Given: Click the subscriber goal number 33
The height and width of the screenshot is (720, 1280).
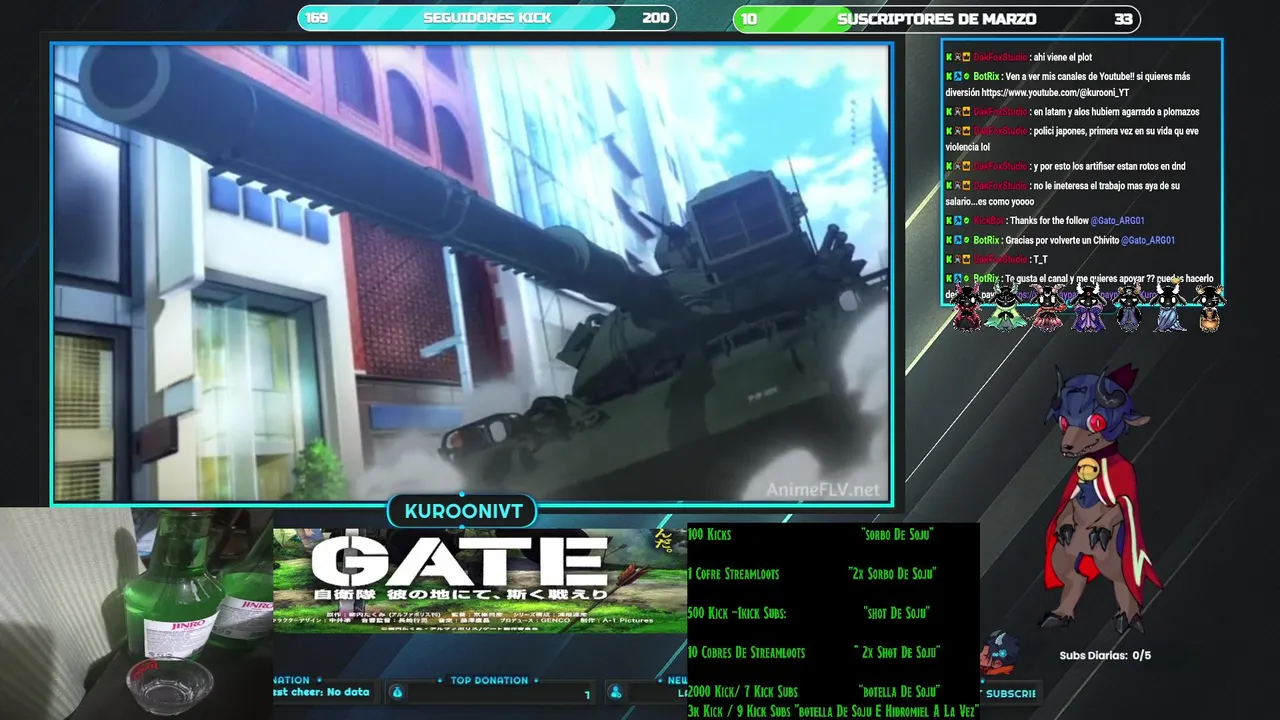Looking at the screenshot, I should tap(1123, 18).
